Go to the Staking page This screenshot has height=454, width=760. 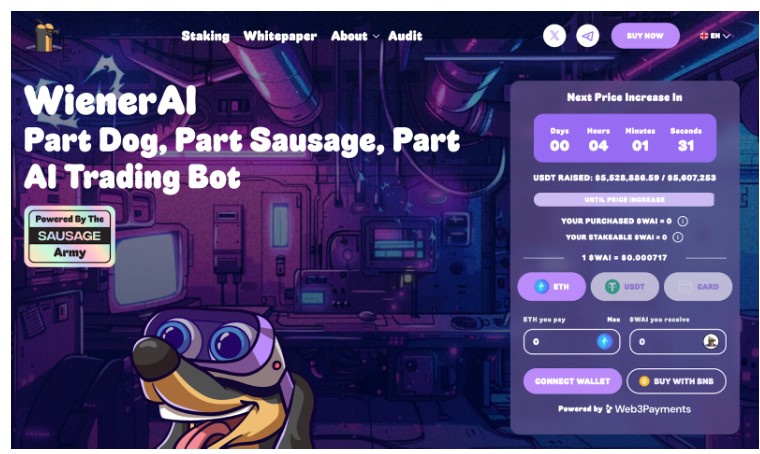pyautogui.click(x=206, y=36)
